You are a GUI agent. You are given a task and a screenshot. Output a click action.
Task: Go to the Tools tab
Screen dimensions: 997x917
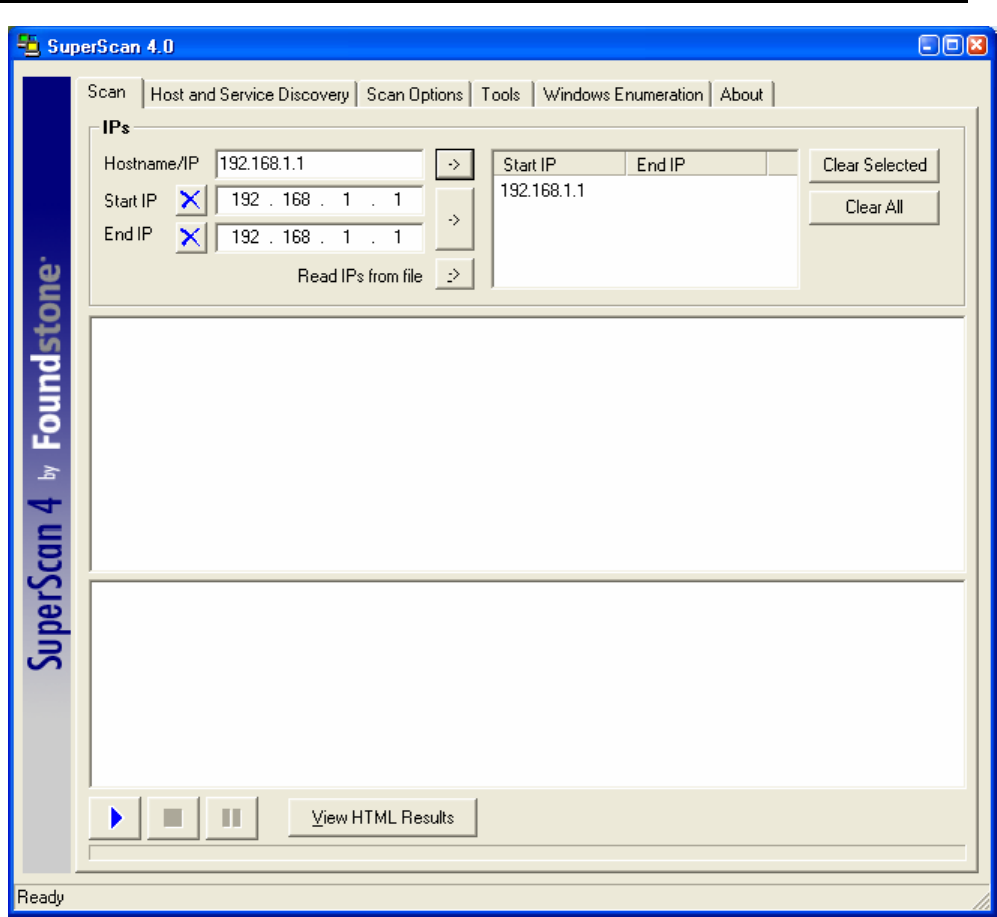pyautogui.click(x=500, y=95)
